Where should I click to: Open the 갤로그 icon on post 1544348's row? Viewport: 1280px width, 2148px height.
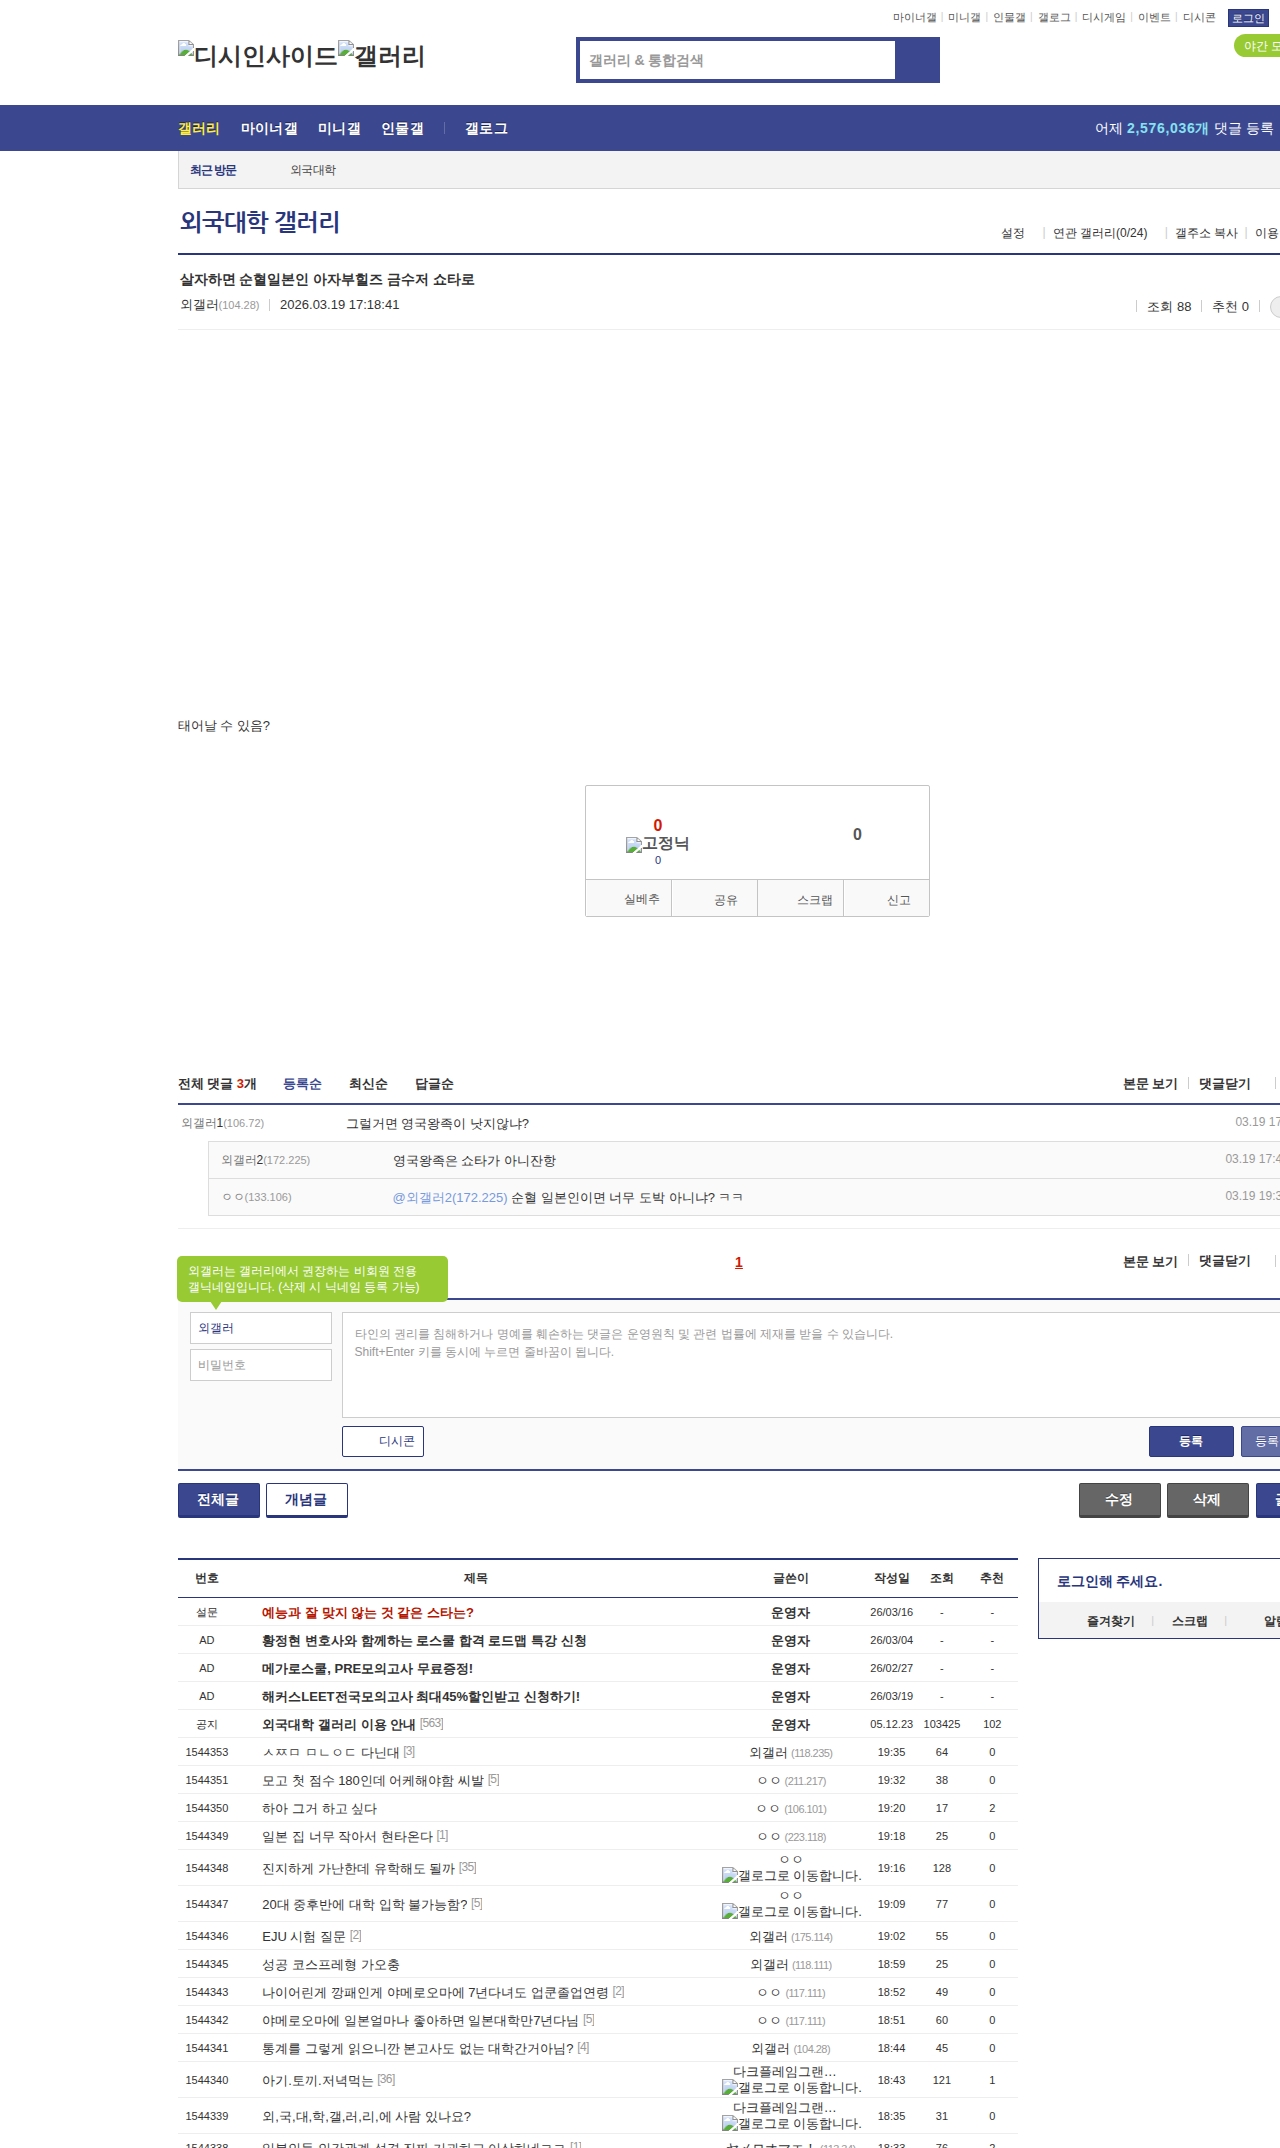792,1876
